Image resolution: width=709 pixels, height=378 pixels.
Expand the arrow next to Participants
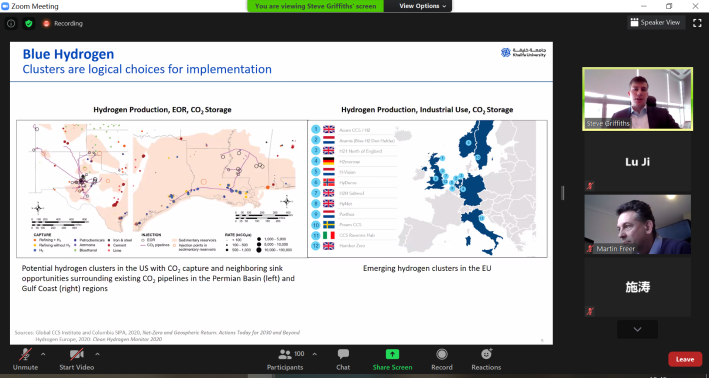point(315,354)
